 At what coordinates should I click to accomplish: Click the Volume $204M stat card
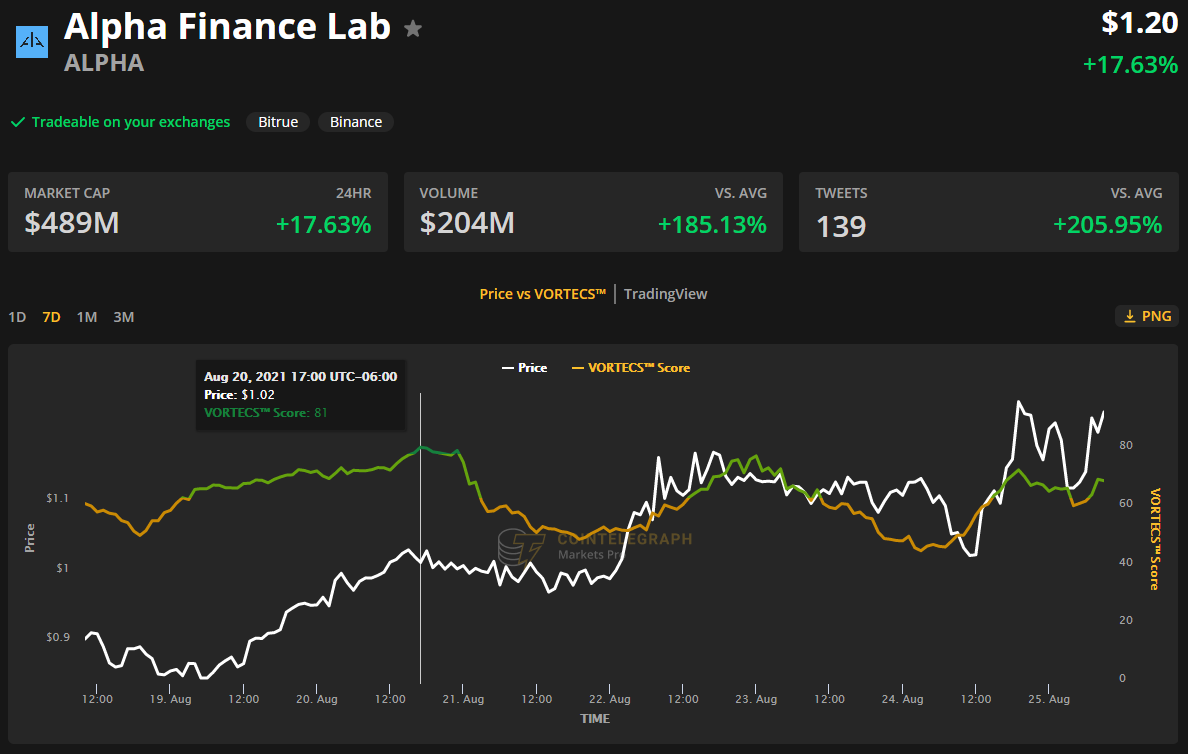[x=593, y=212]
